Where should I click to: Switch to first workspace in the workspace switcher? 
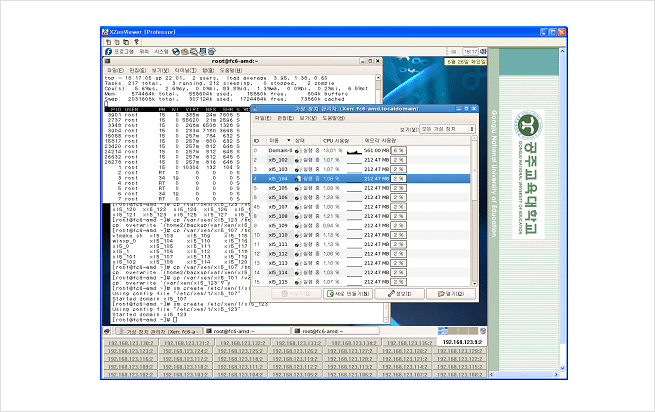click(443, 331)
